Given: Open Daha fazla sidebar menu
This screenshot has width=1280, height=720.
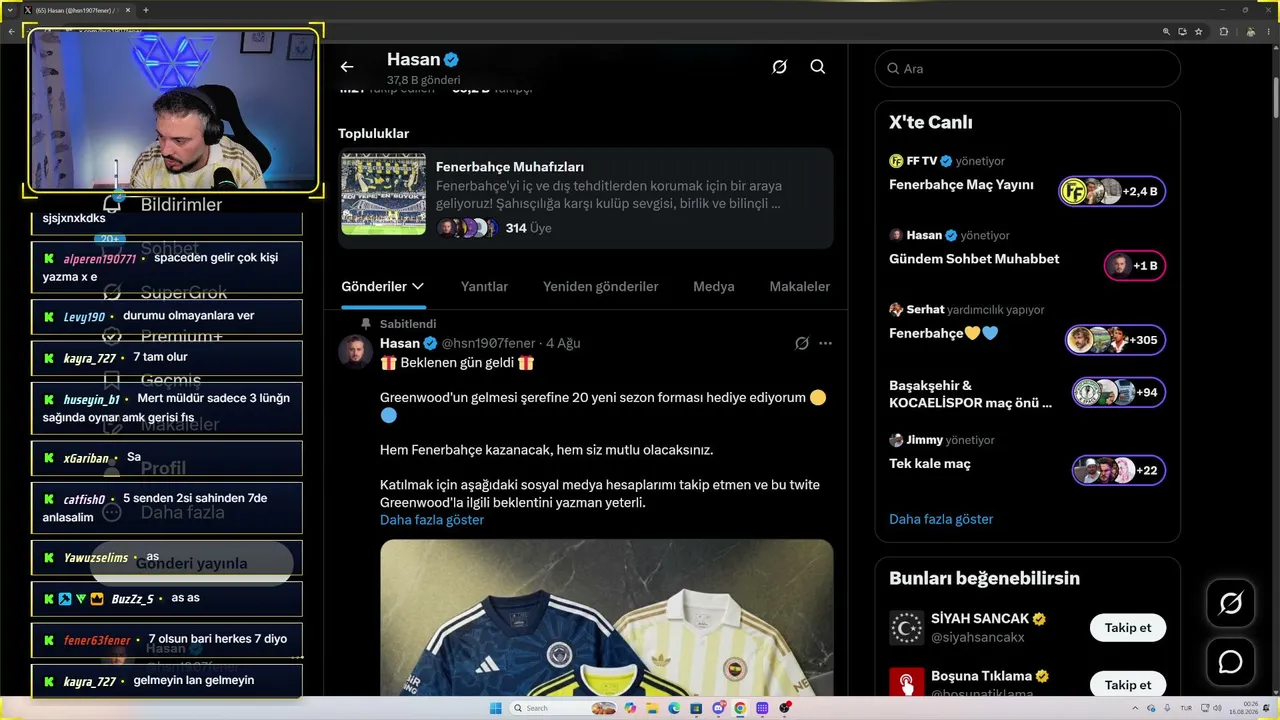Looking at the screenshot, I should (x=163, y=512).
